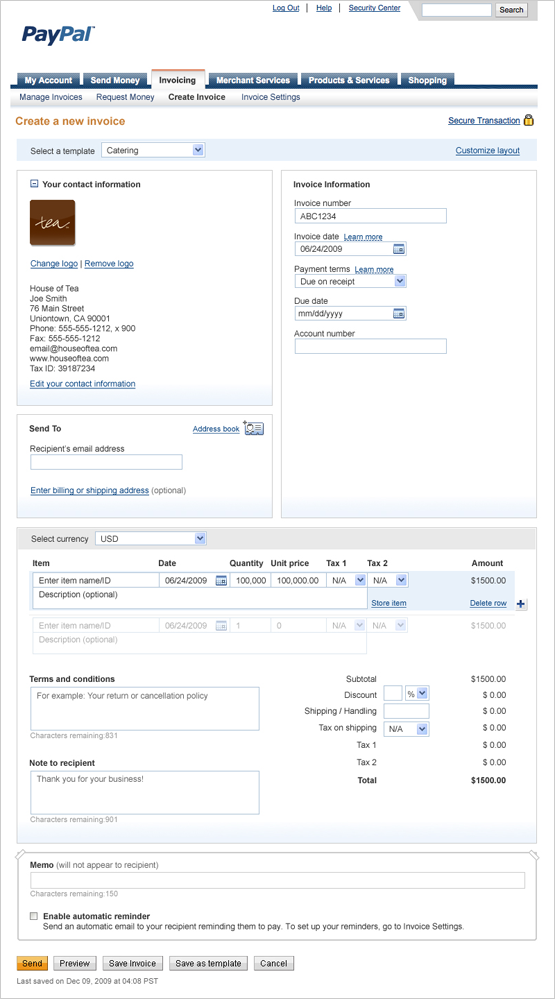Open the Select a template dropdown
The image size is (555, 999).
(x=153, y=150)
